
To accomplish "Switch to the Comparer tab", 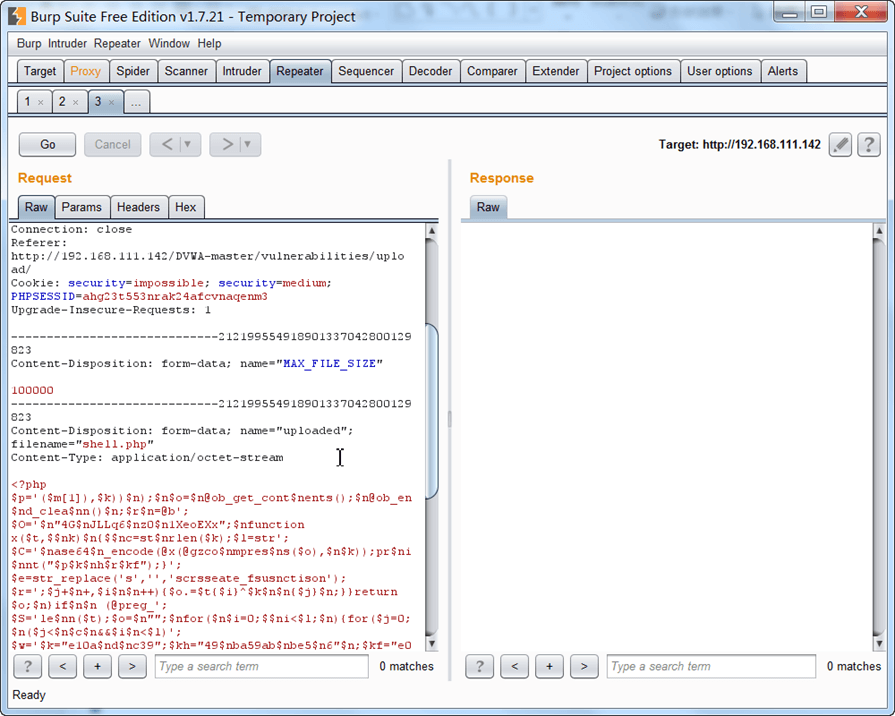I will [x=492, y=71].
